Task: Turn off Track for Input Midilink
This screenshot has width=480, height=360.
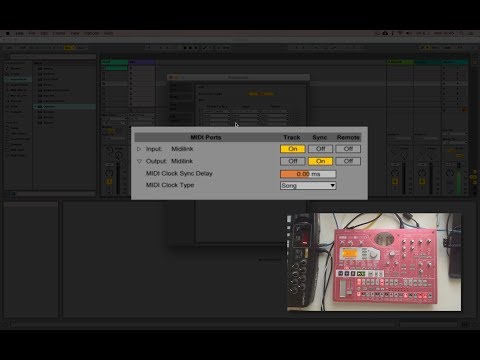Action: click(293, 149)
